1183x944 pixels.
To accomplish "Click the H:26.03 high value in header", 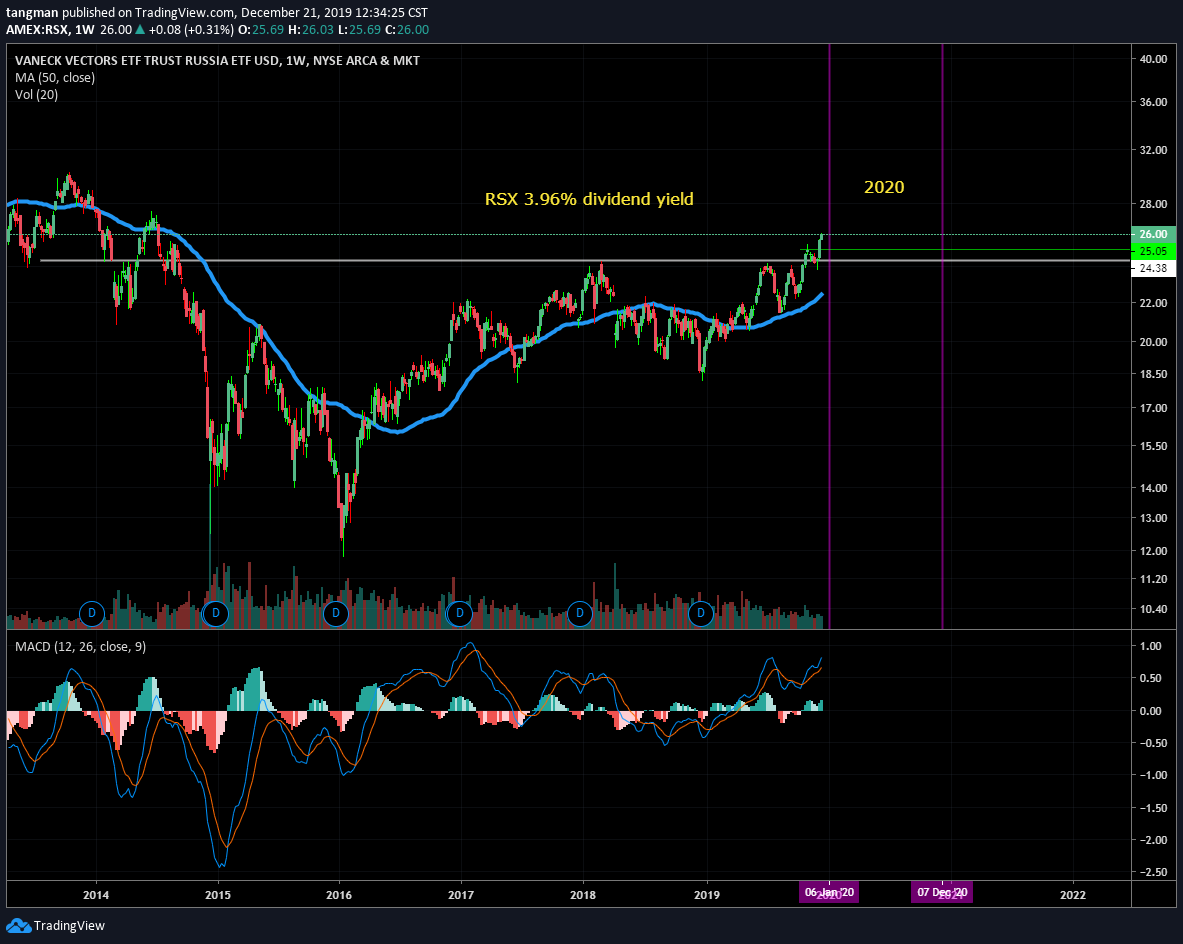I will coord(311,29).
